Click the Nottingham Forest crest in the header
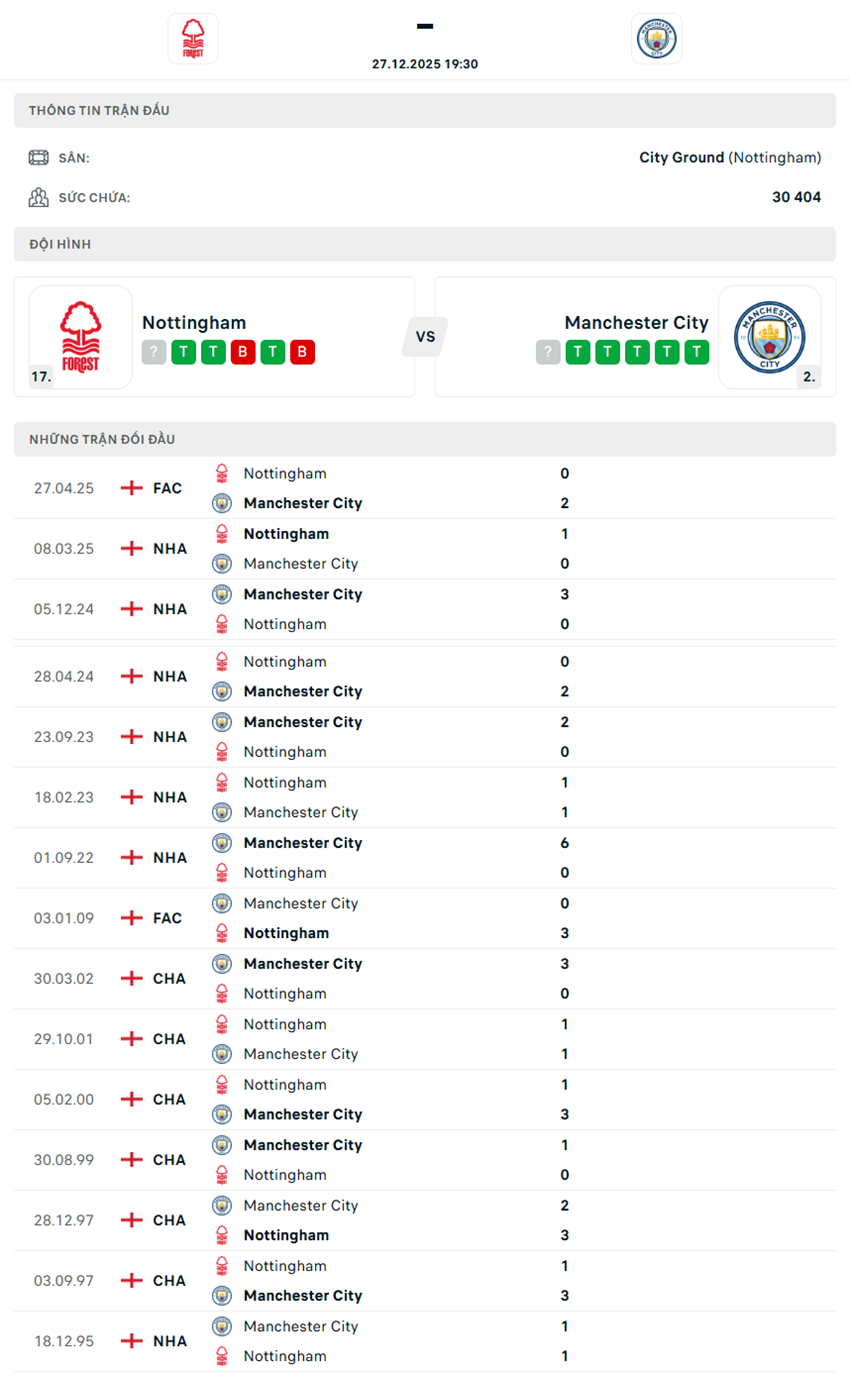This screenshot has height=1374, width=850. click(x=193, y=38)
